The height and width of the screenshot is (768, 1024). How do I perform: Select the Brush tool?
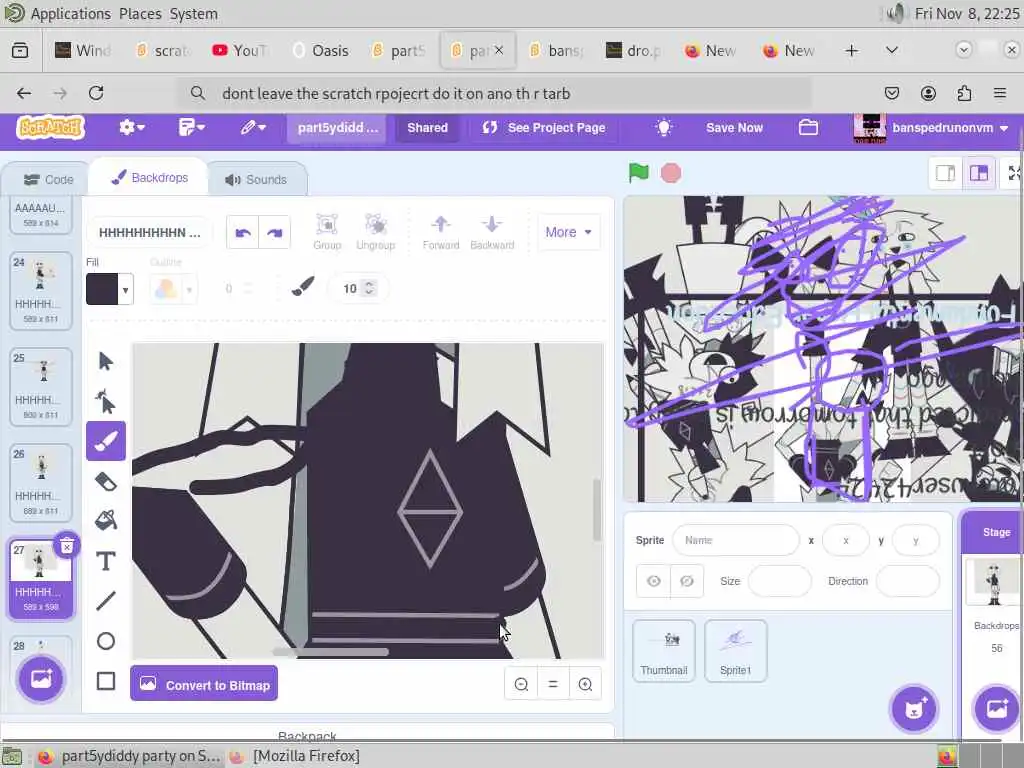point(106,441)
